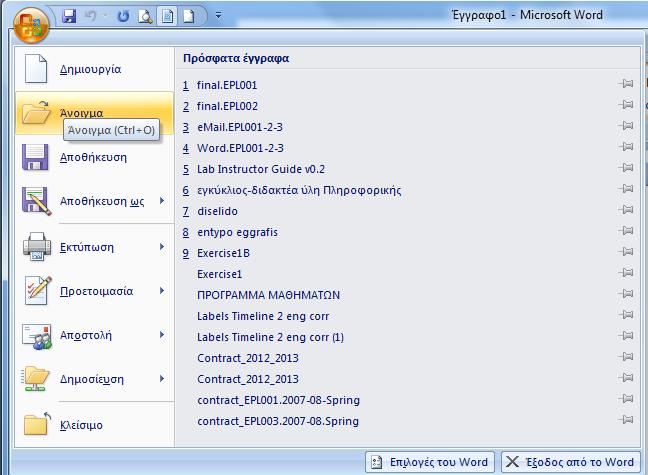Screen dimensions: 648x475
Task: Pin Lab Instructor Guide v0.2
Action: coord(626,168)
